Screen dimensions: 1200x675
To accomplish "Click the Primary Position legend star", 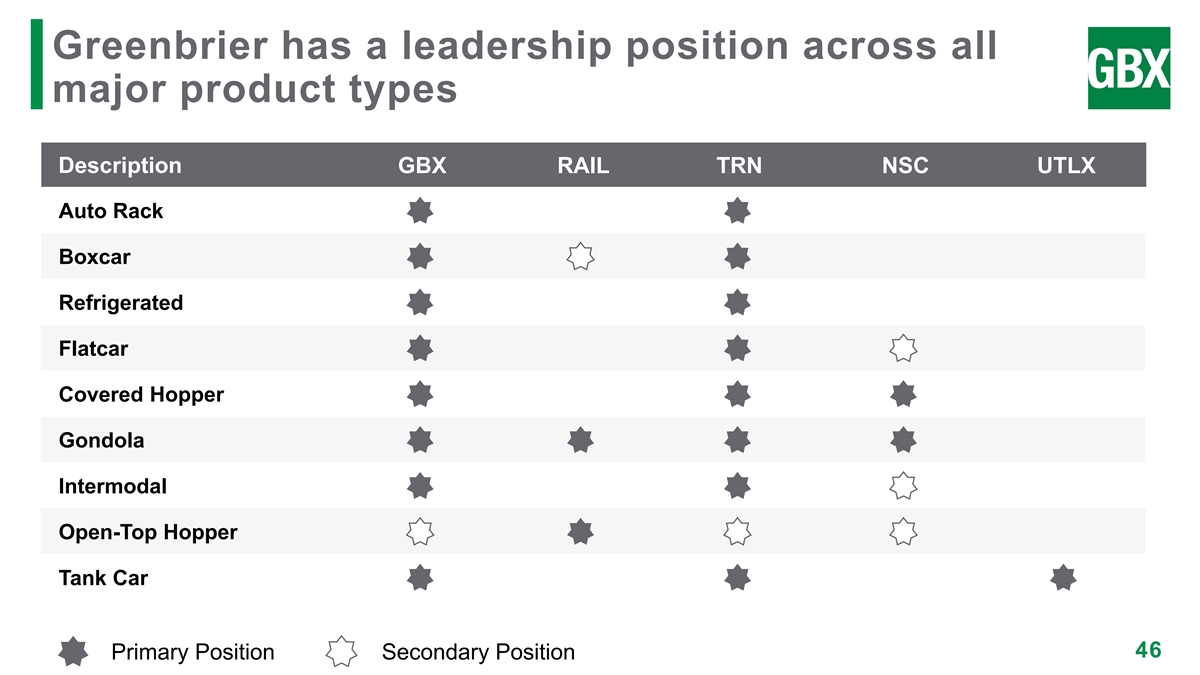I will (73, 652).
